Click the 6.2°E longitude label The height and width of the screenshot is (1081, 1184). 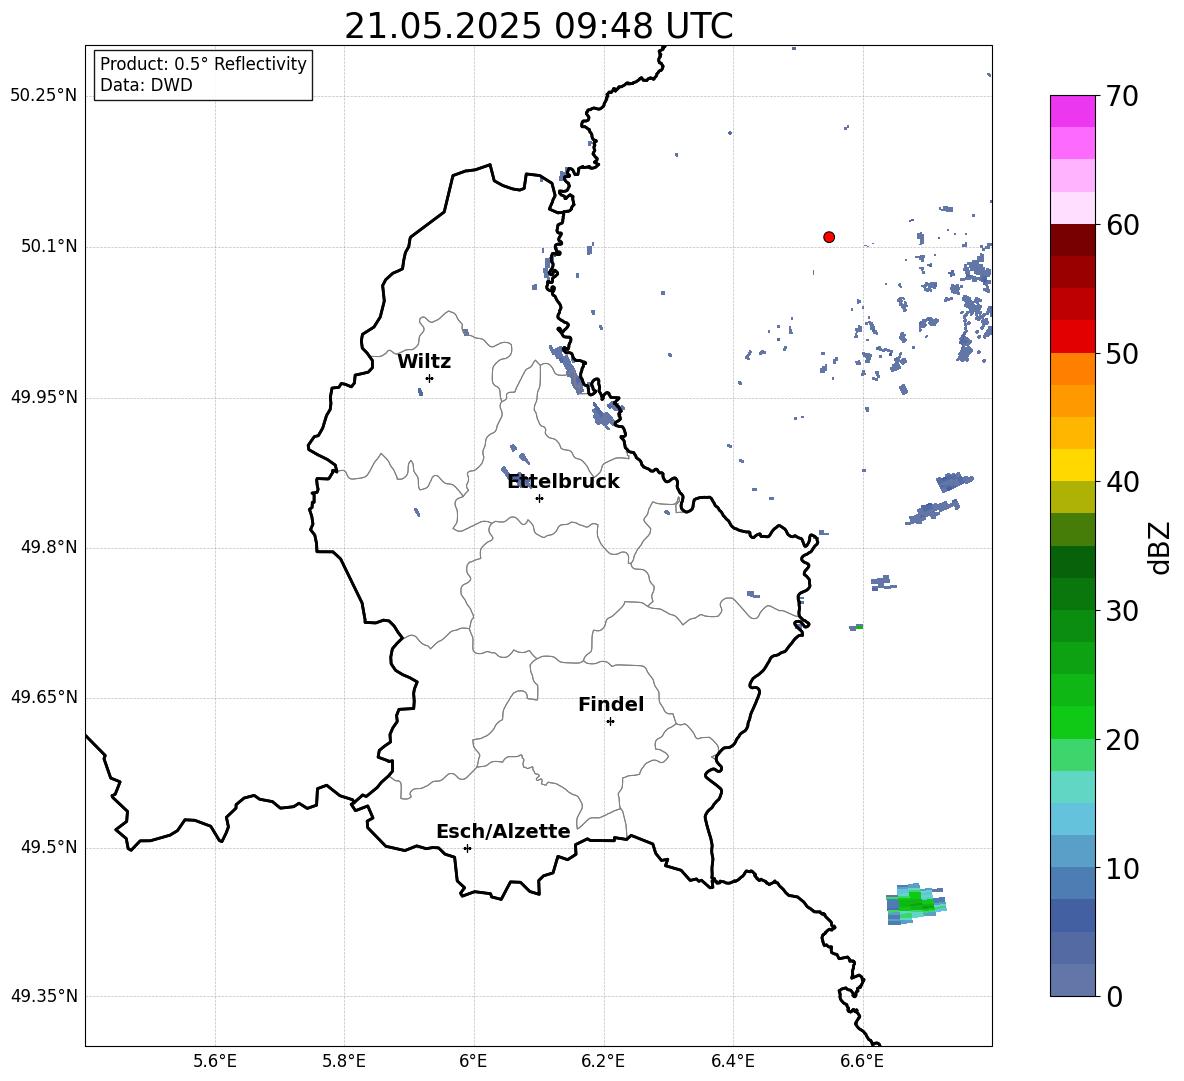pyautogui.click(x=603, y=1061)
